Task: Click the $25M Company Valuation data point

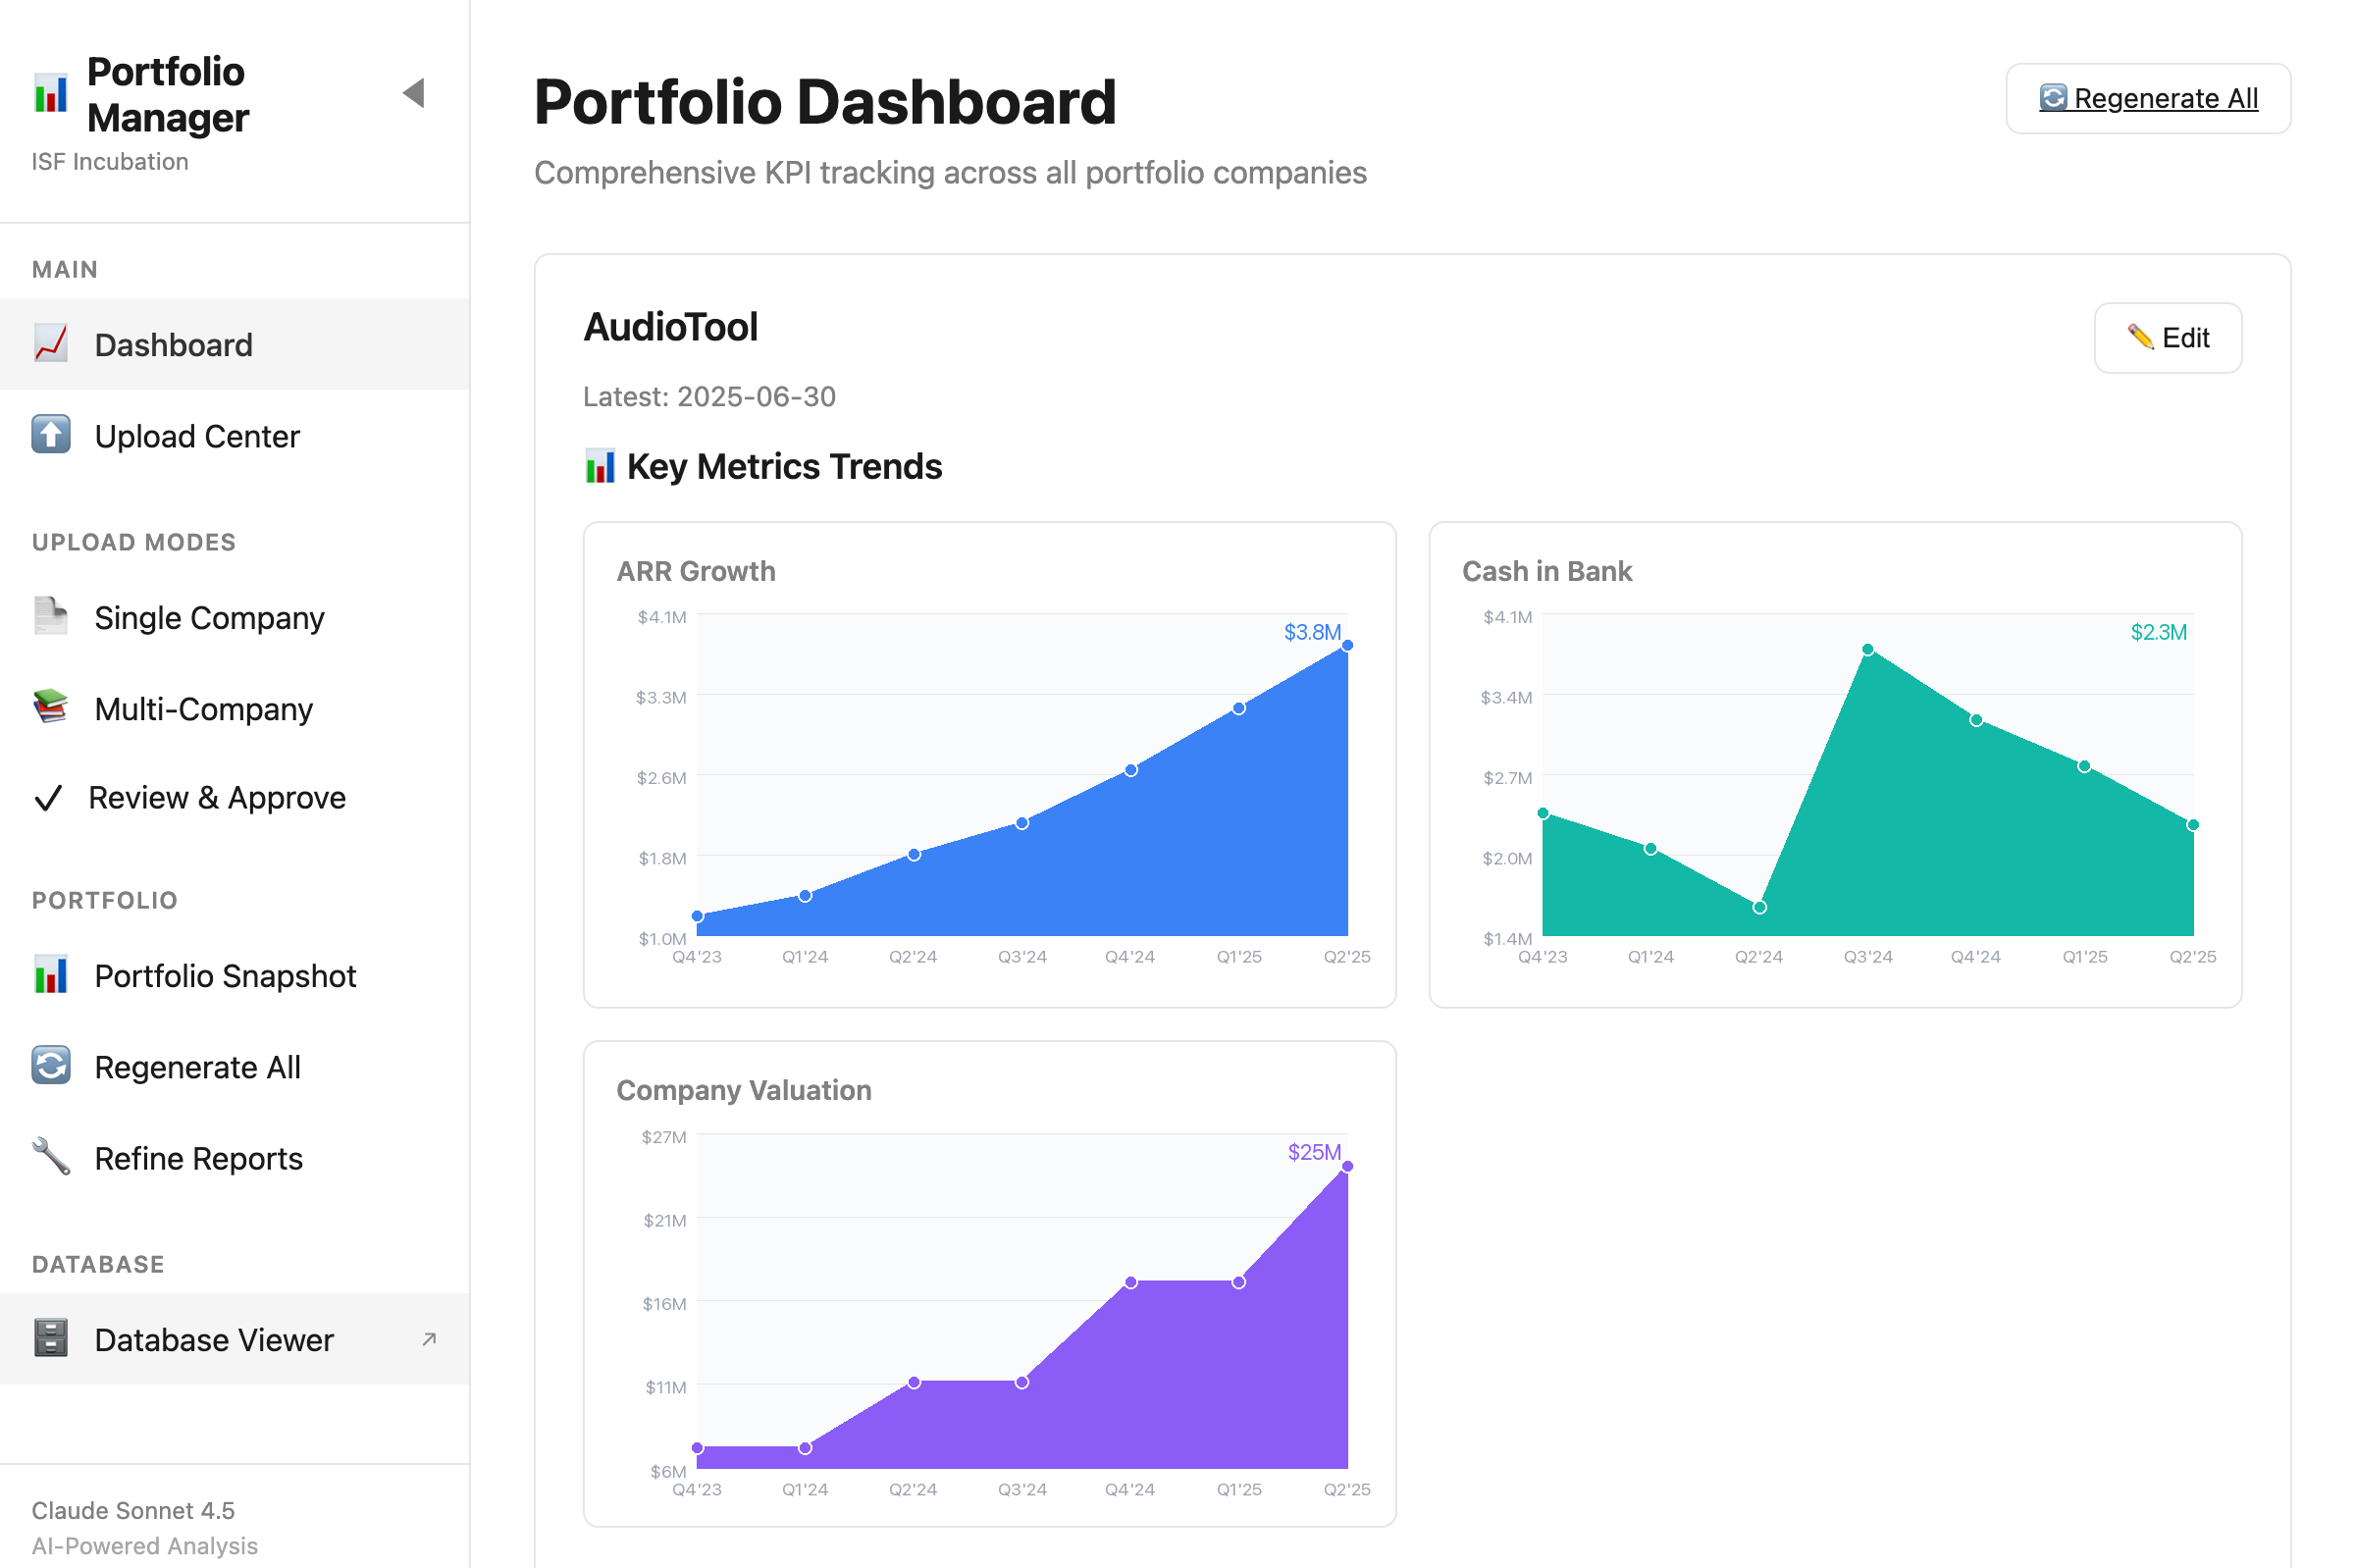Action: tap(1346, 1164)
